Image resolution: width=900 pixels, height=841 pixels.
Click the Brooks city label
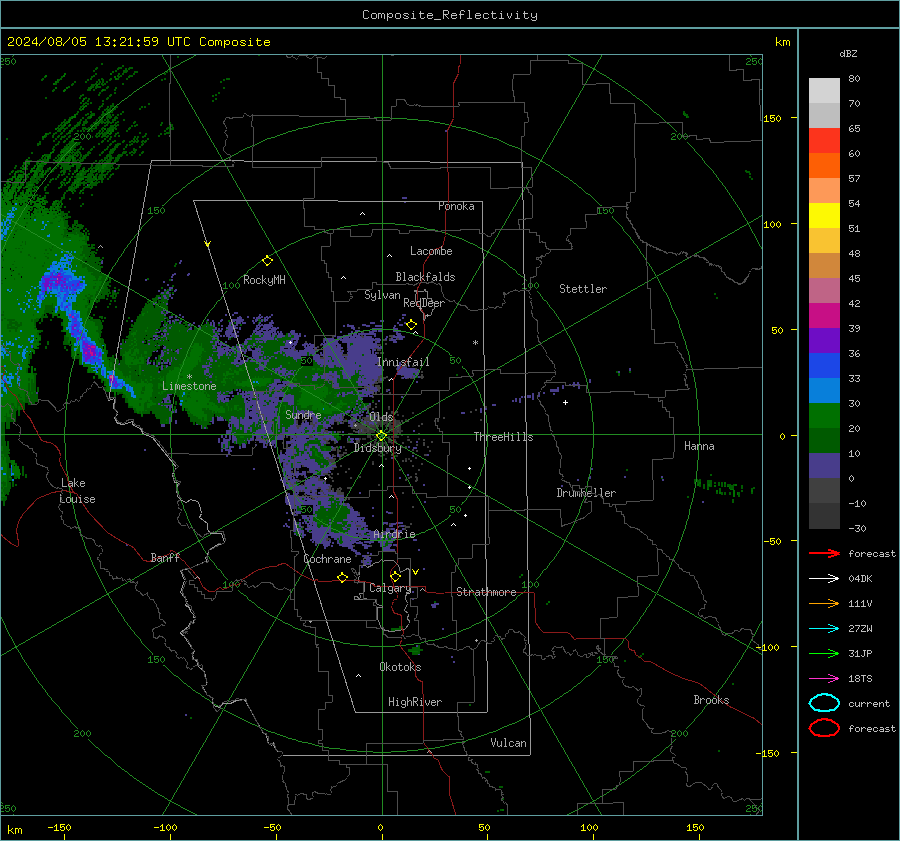click(x=711, y=700)
